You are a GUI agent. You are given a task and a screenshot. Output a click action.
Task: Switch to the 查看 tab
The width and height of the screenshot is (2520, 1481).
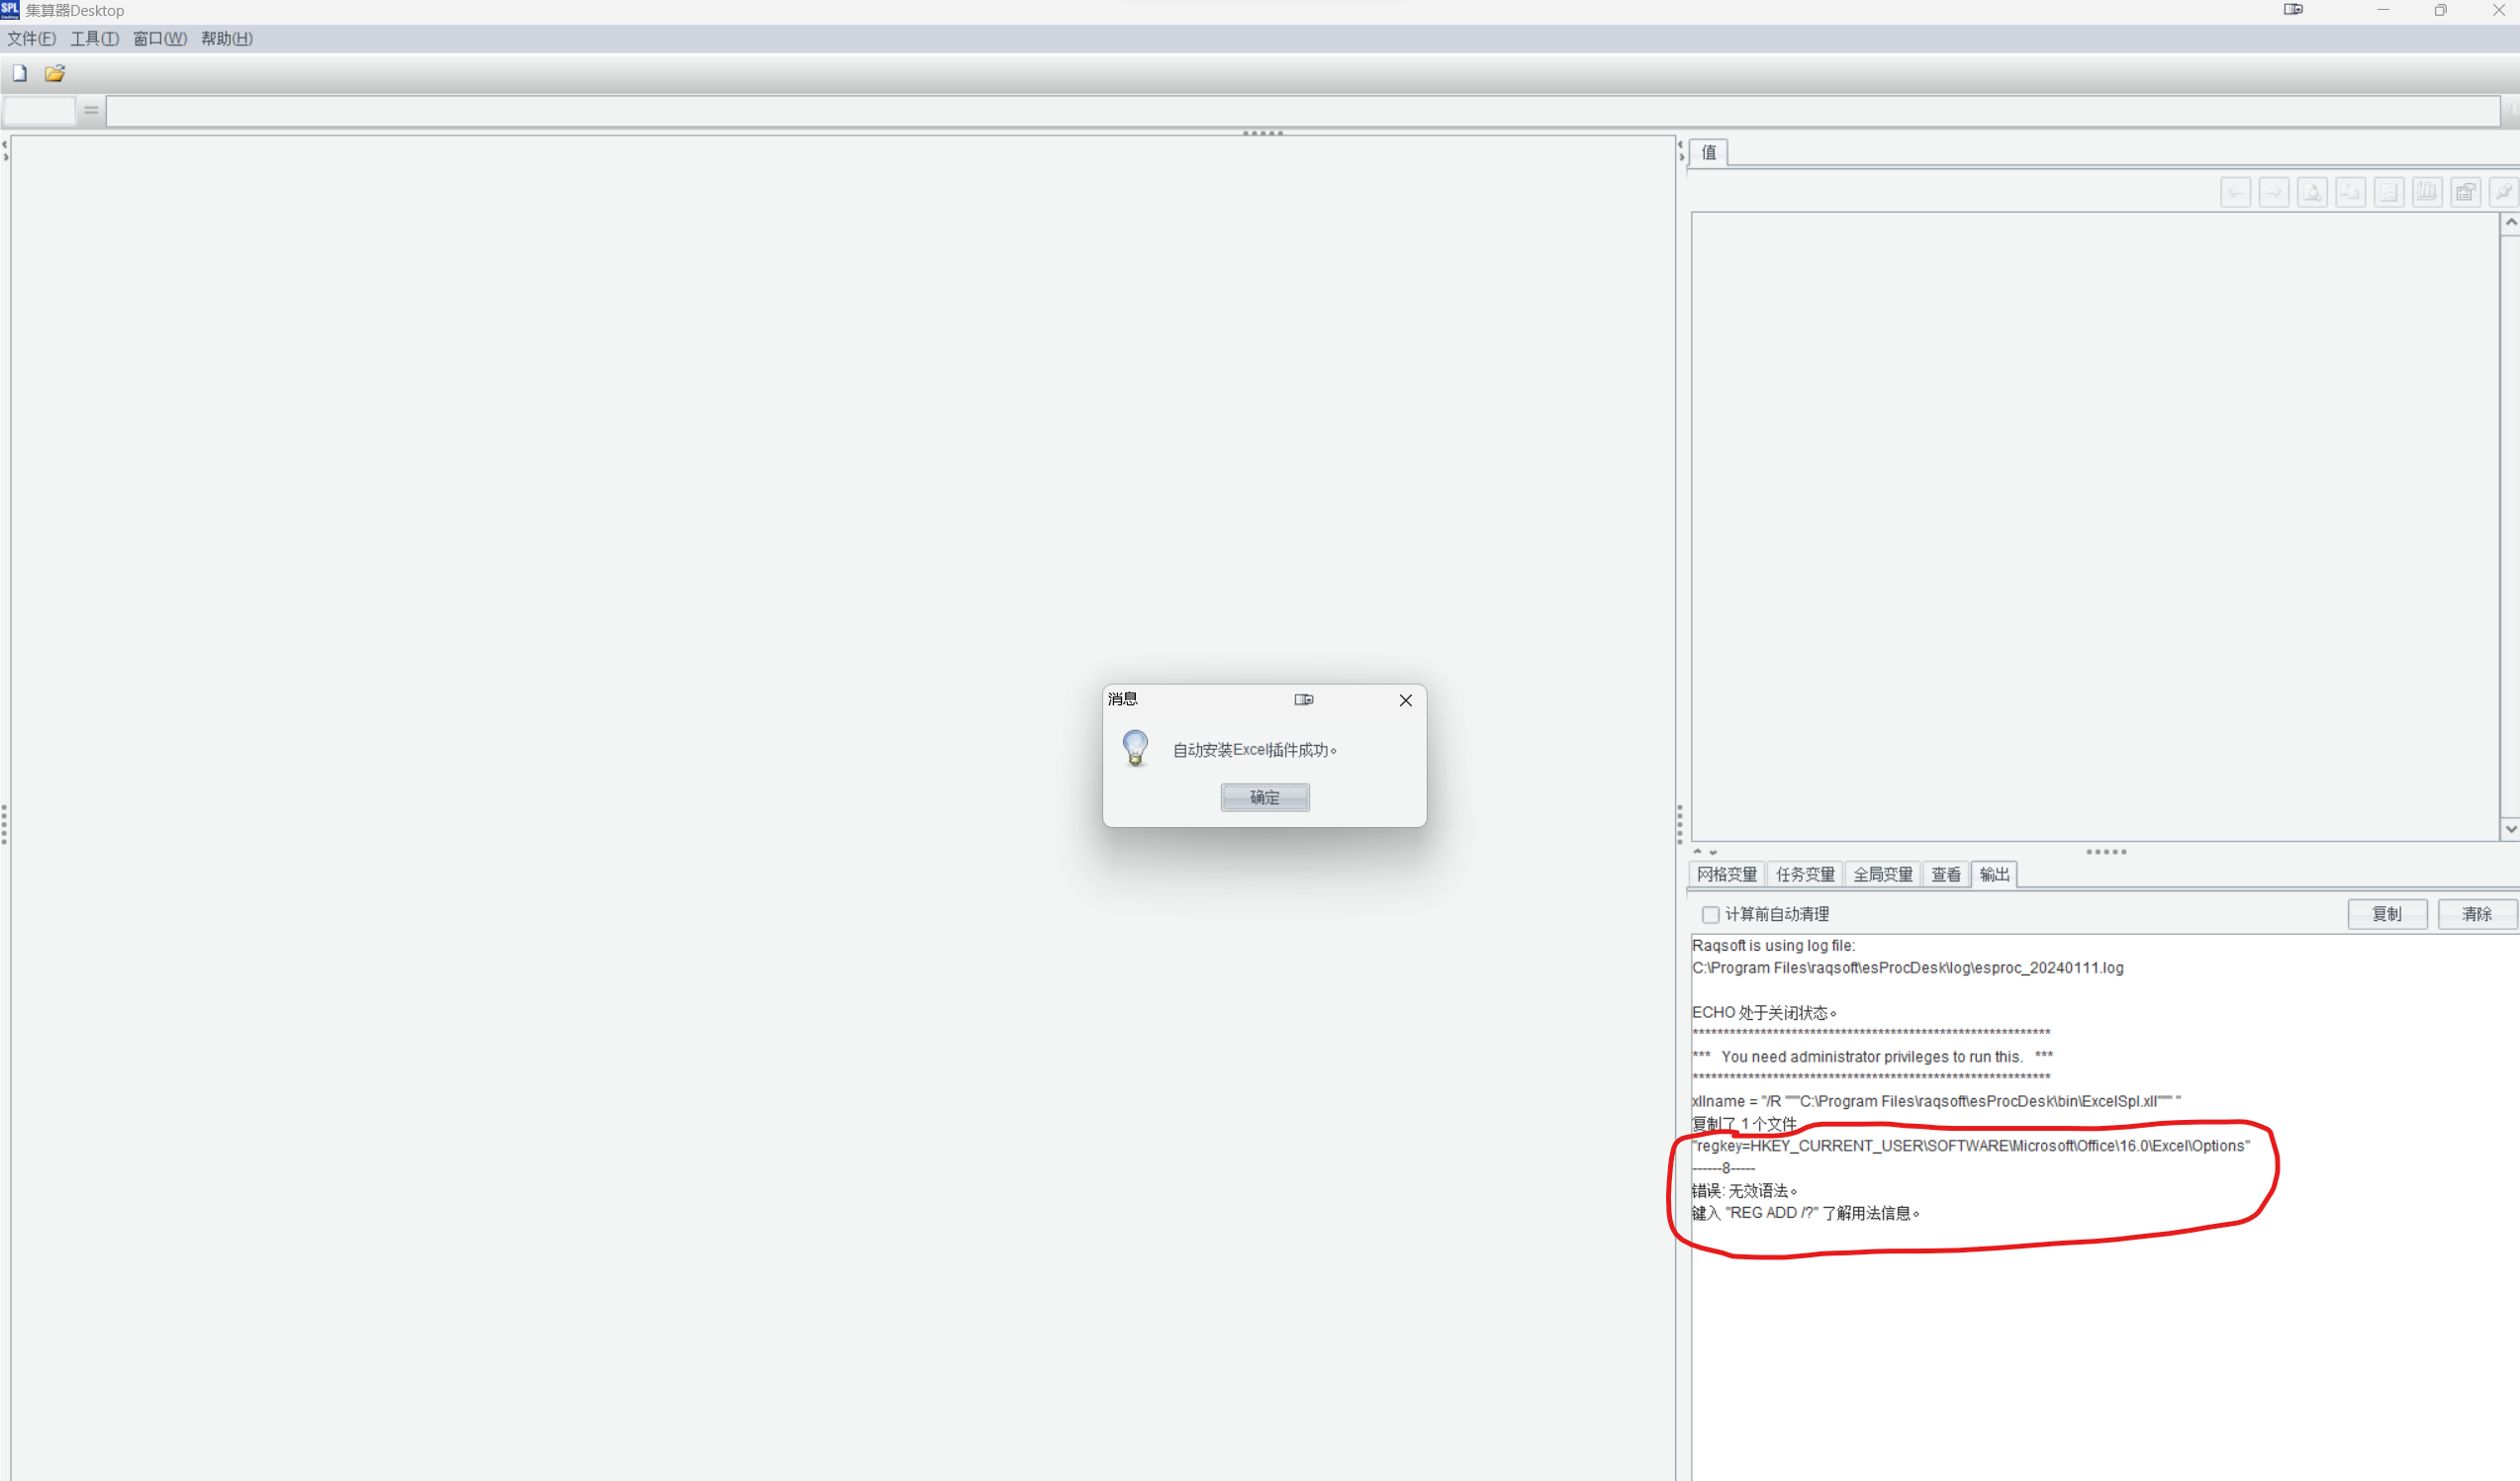1945,874
